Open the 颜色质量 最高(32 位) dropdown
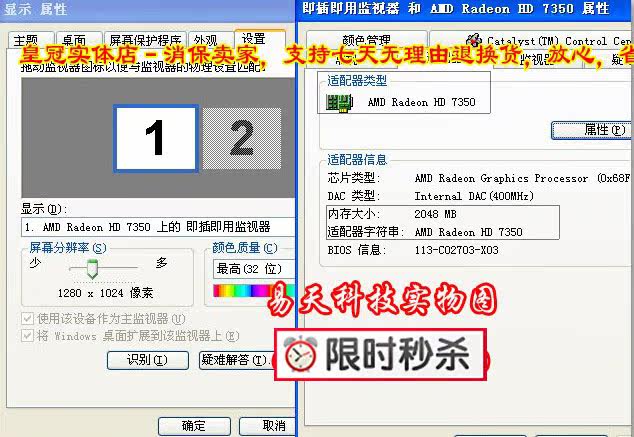This screenshot has height=437, width=634. coord(254,269)
